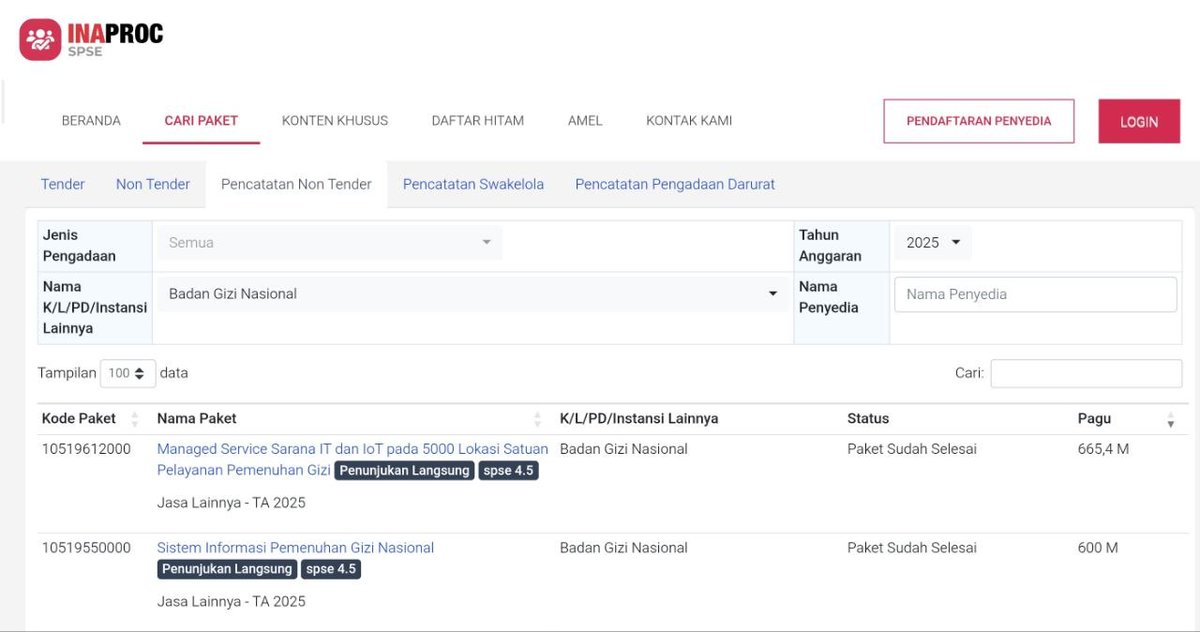This screenshot has width=1200, height=632.
Task: Click the PENDAFTARAN PENYEDIA button
Action: click(x=979, y=121)
